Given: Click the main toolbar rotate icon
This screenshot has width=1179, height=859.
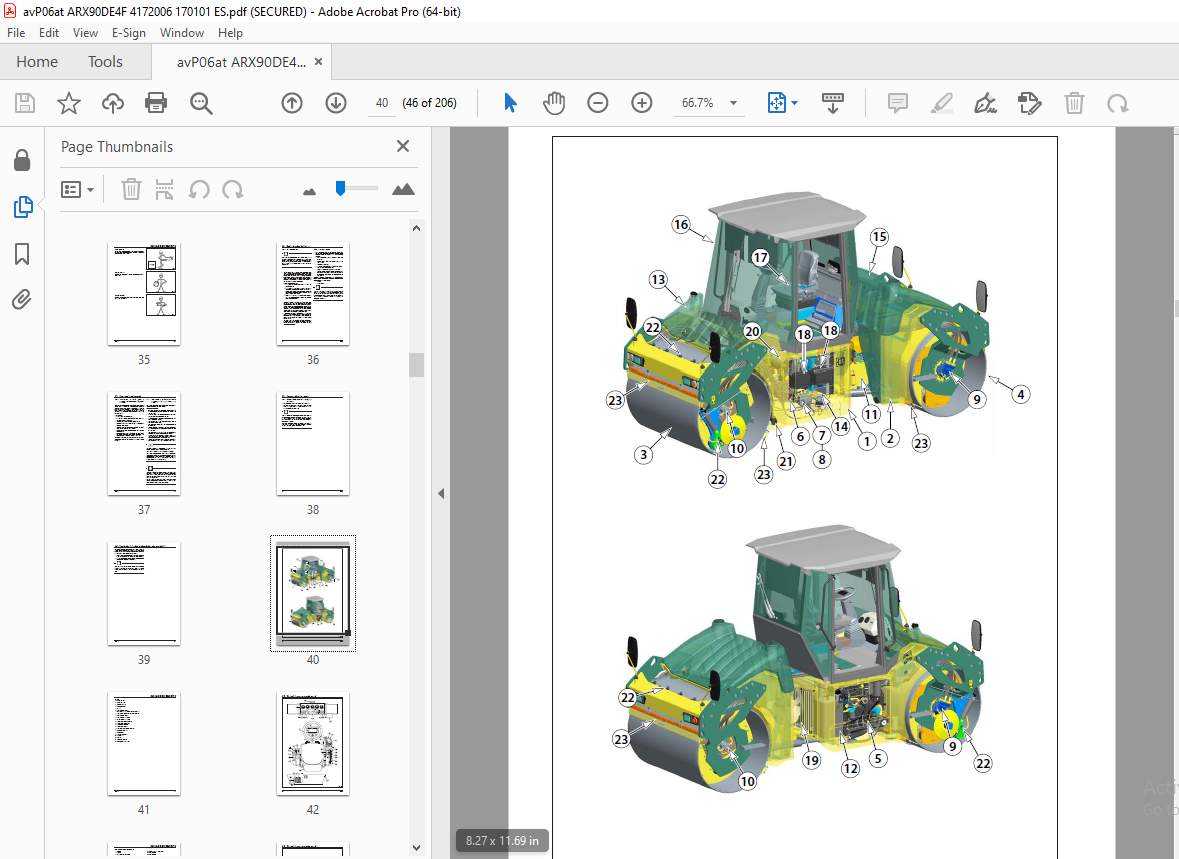Looking at the screenshot, I should click(1117, 103).
